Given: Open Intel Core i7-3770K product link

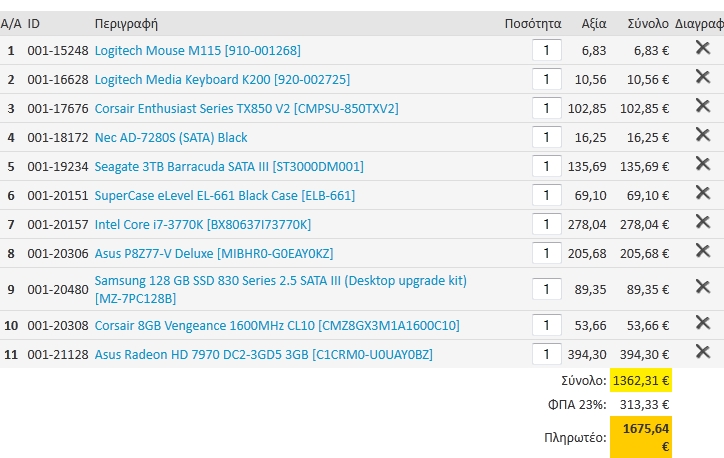Looking at the screenshot, I should [203, 225].
